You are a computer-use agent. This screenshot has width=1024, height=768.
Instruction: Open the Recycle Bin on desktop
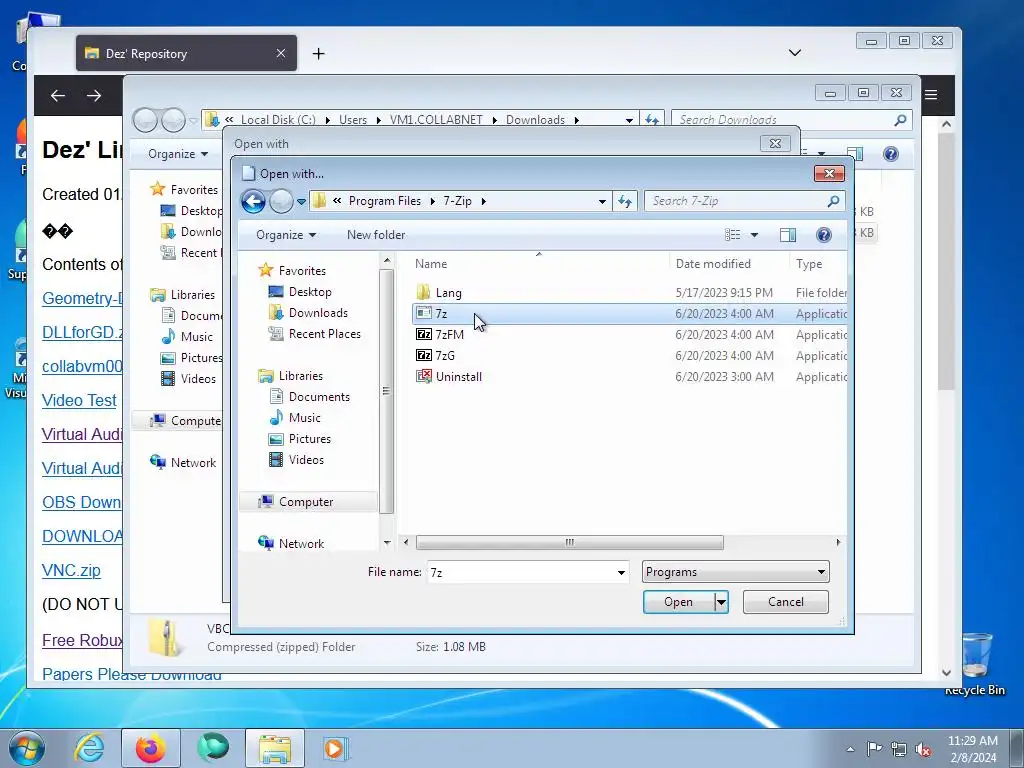point(975,664)
